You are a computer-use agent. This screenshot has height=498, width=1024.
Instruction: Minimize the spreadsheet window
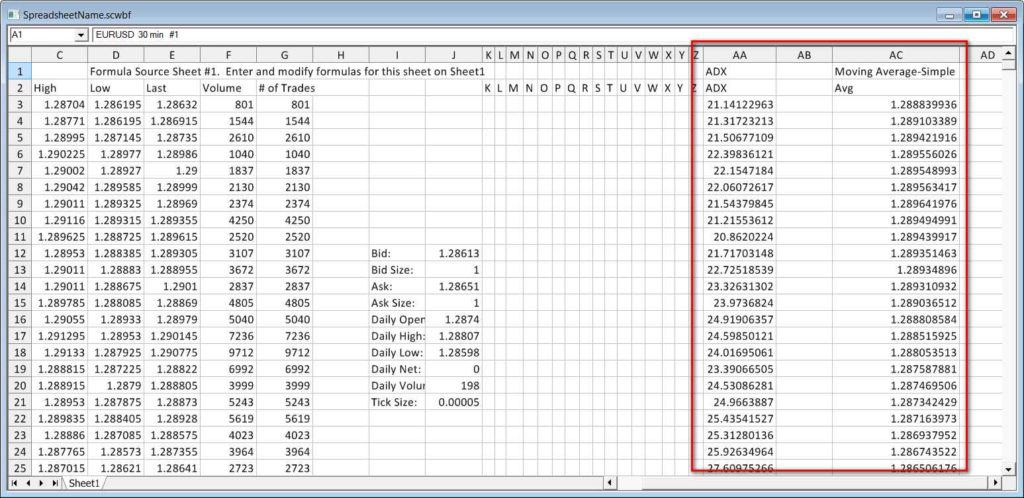[x=949, y=14]
